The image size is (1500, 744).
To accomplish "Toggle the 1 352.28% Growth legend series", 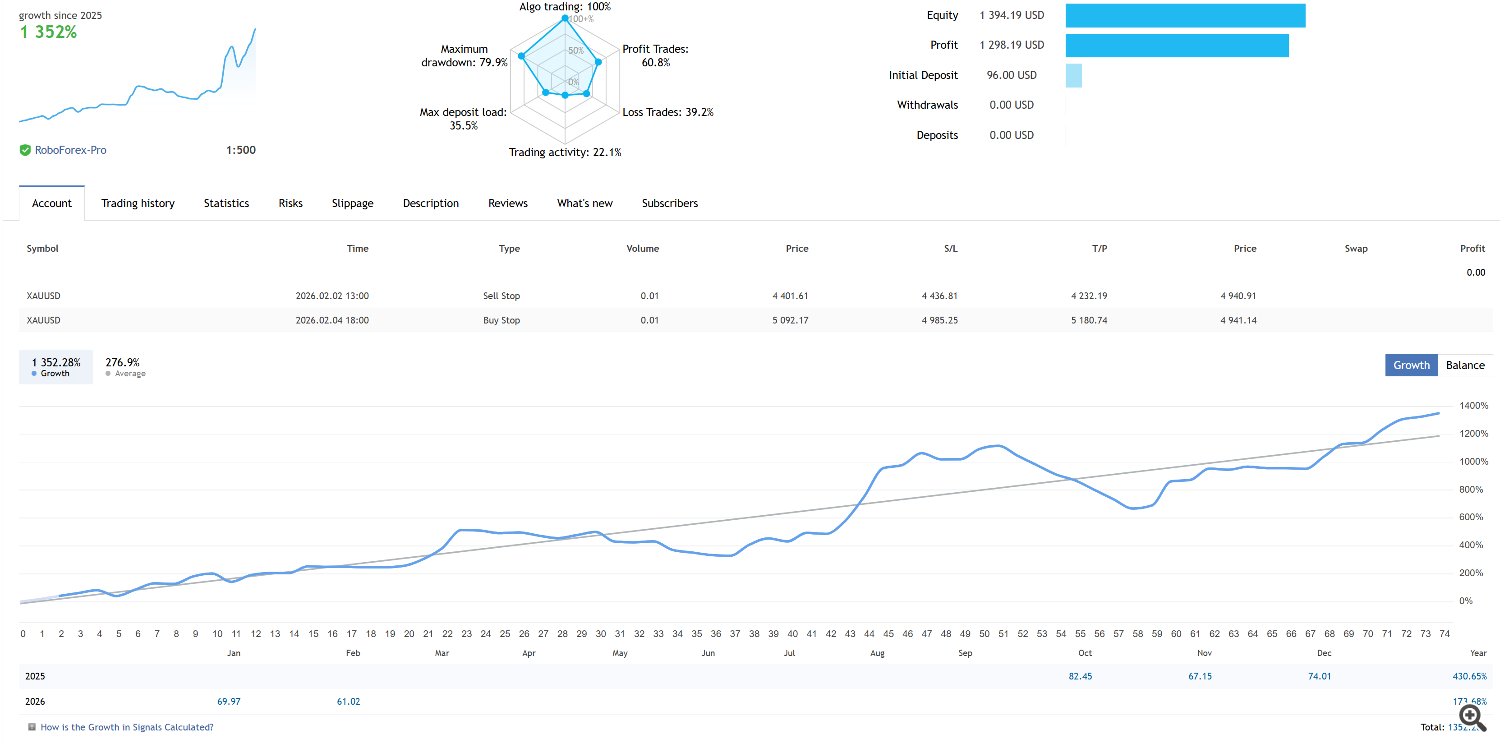I will tap(56, 366).
